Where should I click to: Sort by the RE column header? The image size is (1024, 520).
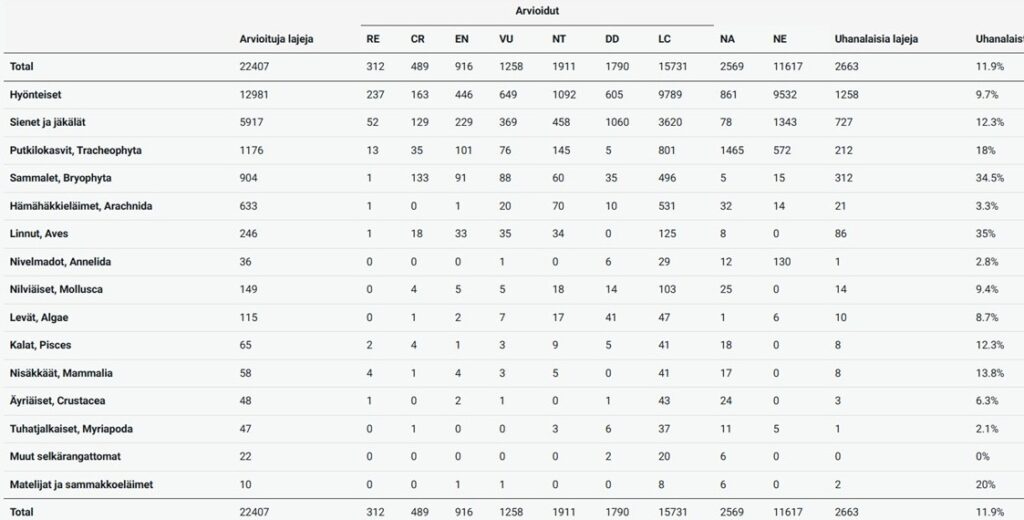373,39
